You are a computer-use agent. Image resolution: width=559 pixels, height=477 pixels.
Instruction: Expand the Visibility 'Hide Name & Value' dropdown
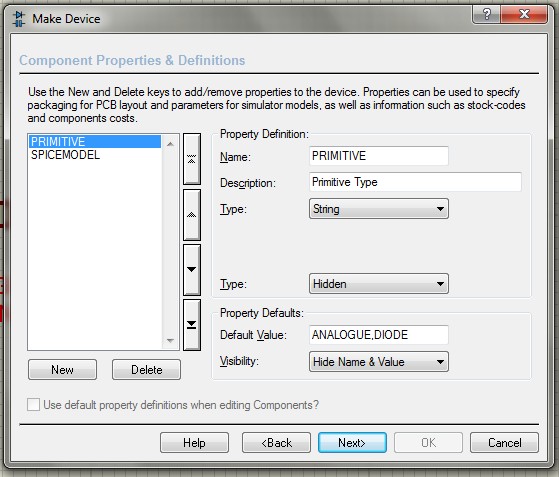click(379, 362)
